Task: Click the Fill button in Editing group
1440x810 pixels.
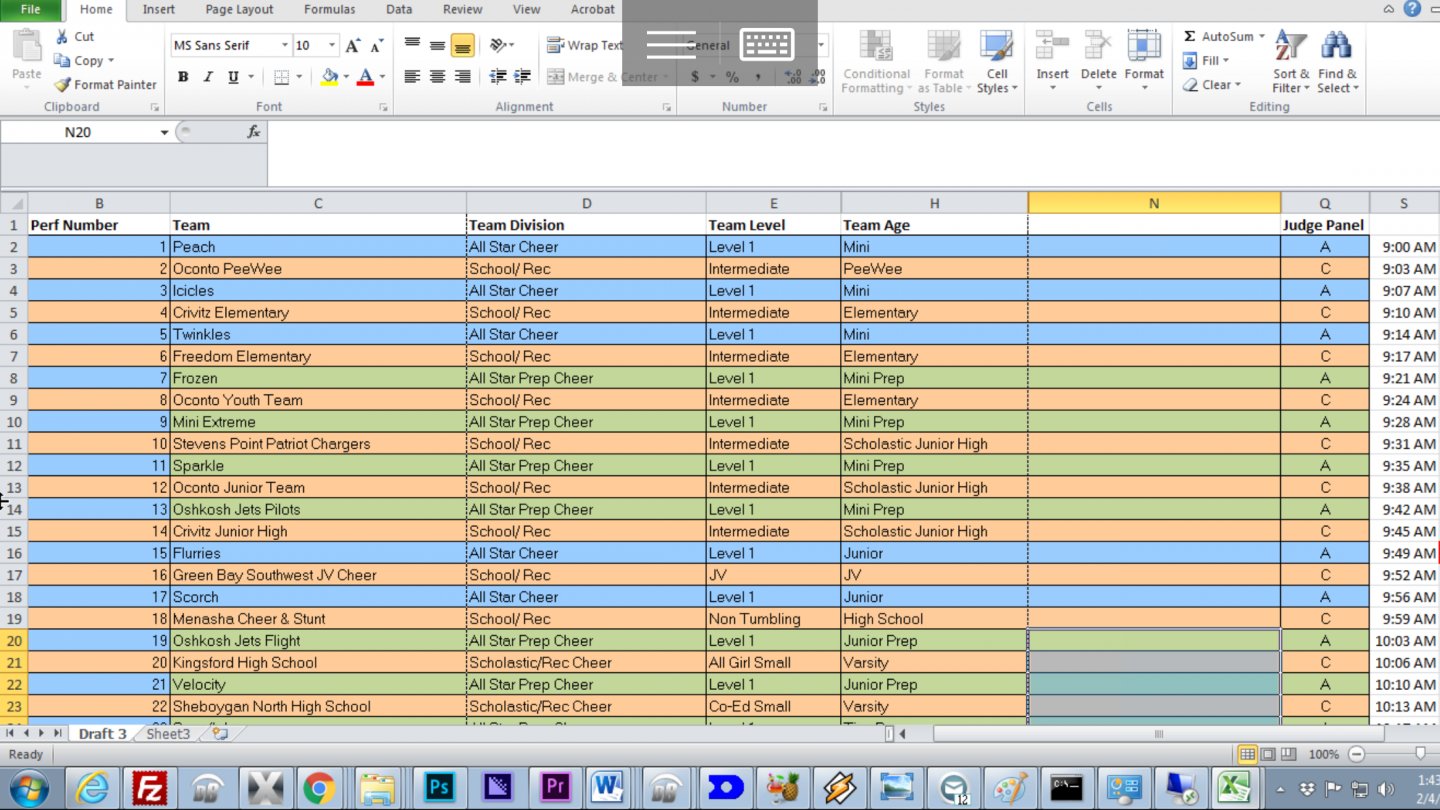Action: pyautogui.click(x=1207, y=61)
